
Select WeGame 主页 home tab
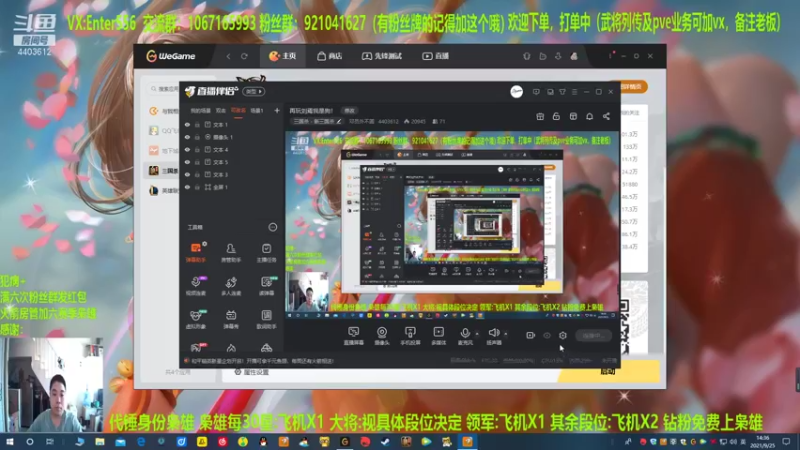pos(283,56)
